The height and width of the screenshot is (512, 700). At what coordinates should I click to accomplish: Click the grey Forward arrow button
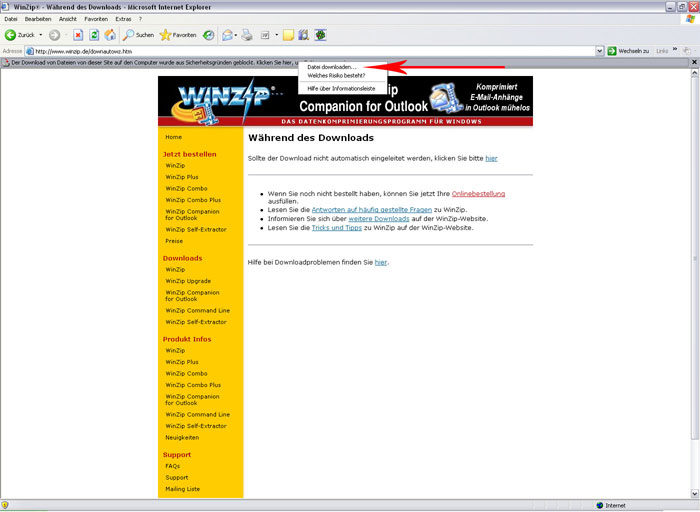(x=54, y=35)
